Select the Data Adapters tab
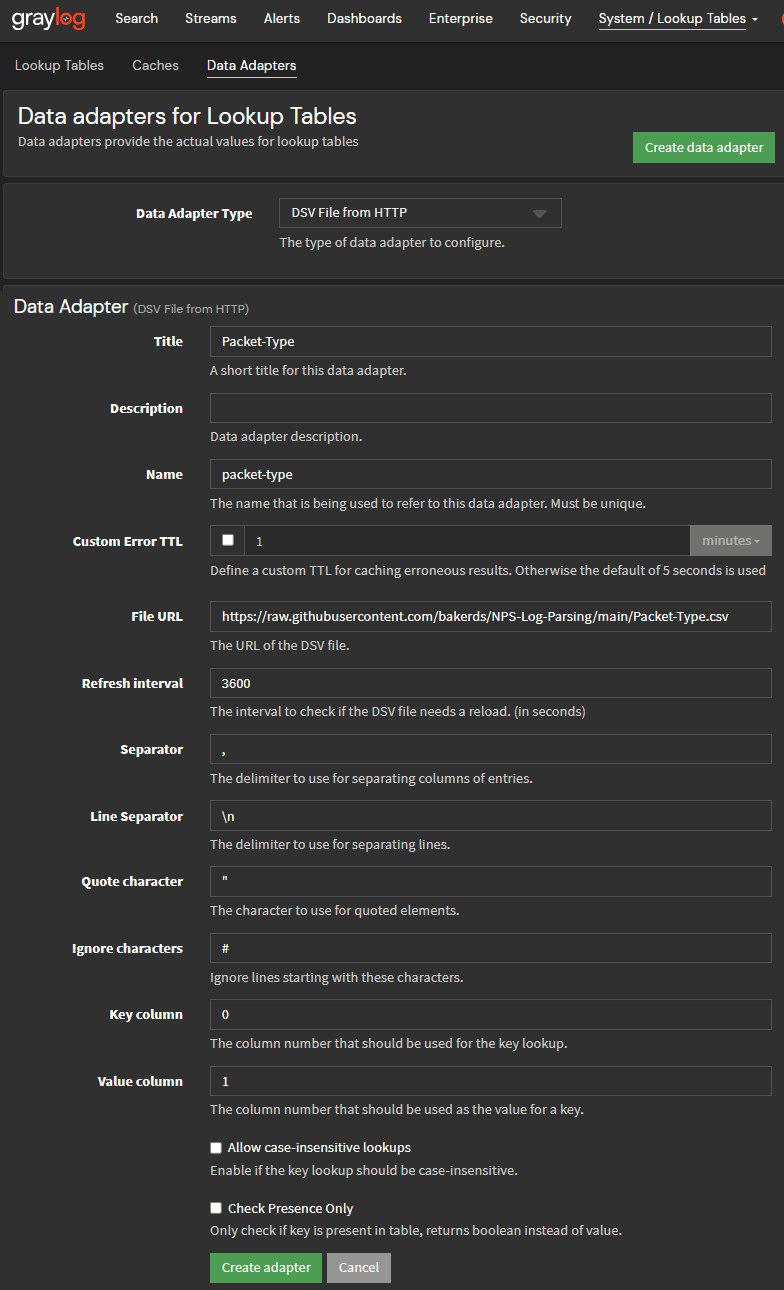 coord(251,66)
